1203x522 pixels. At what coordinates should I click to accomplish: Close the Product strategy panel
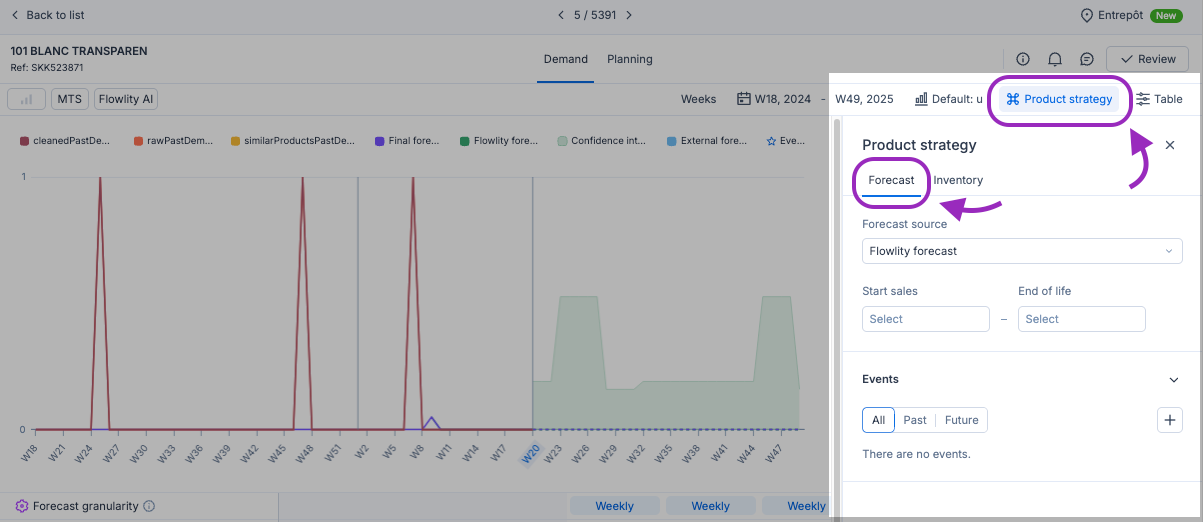1170,145
